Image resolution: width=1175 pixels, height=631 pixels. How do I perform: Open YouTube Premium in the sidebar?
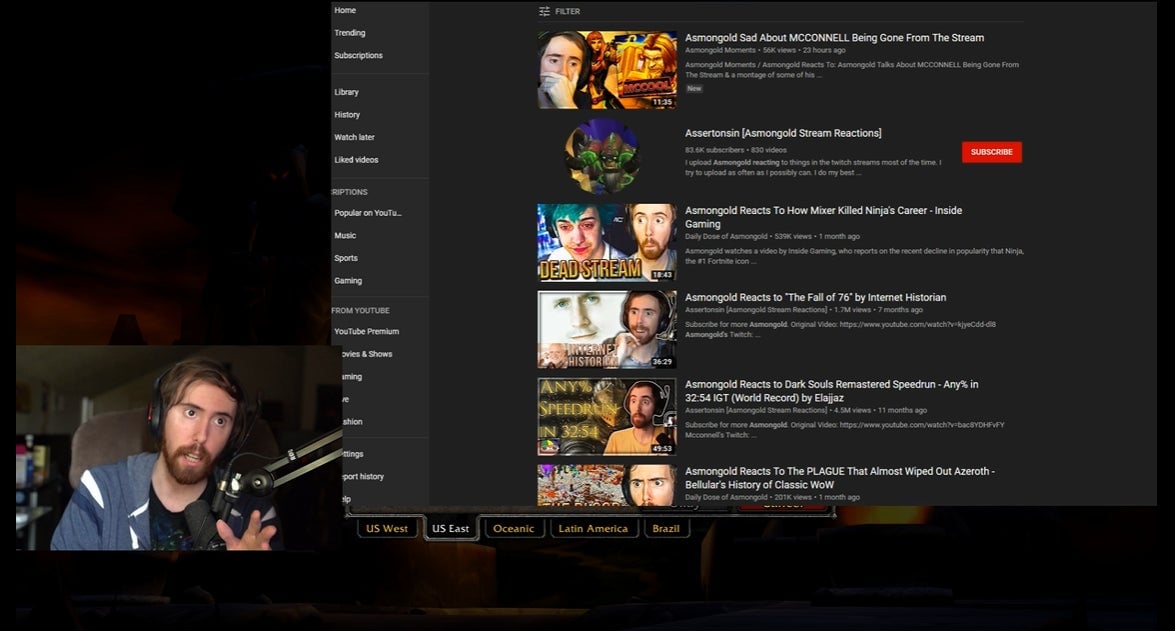coord(366,332)
